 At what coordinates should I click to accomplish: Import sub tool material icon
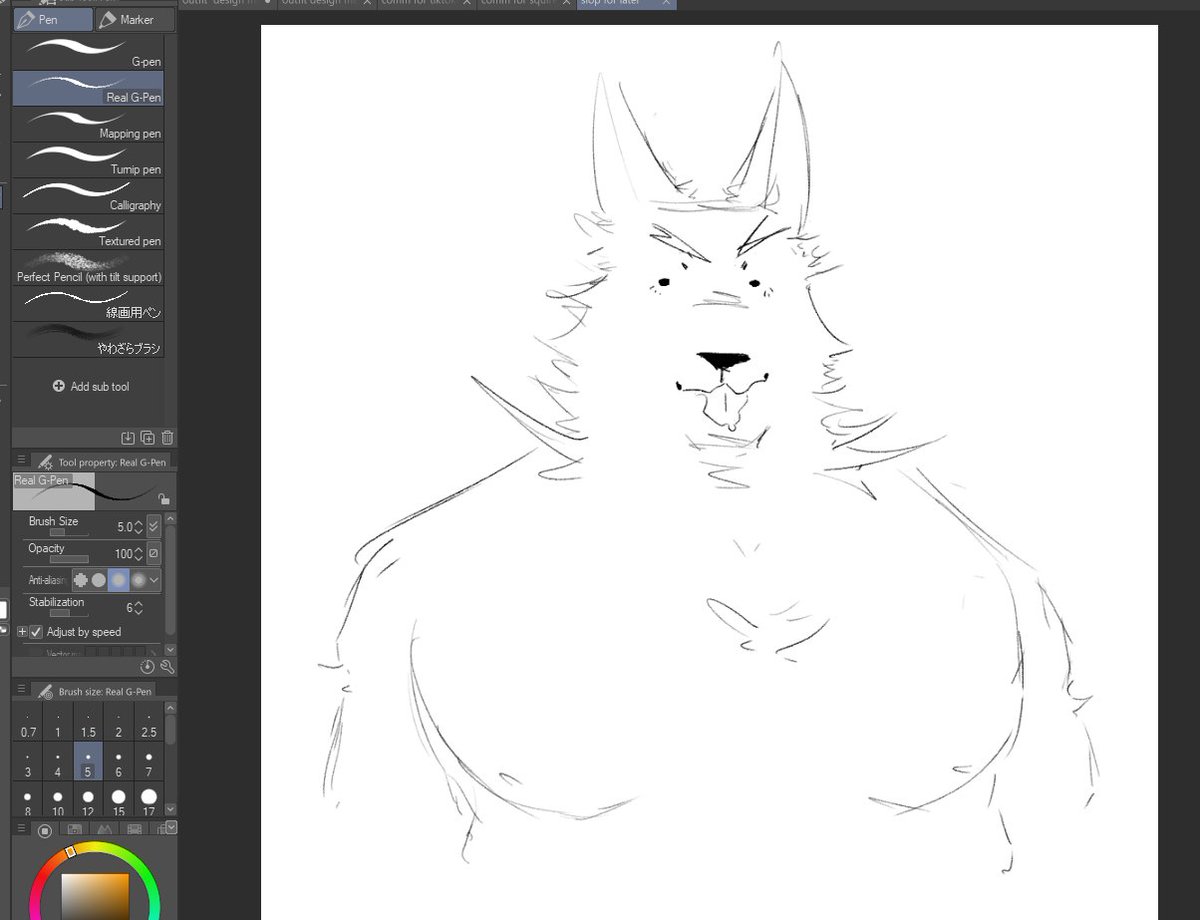tap(128, 437)
